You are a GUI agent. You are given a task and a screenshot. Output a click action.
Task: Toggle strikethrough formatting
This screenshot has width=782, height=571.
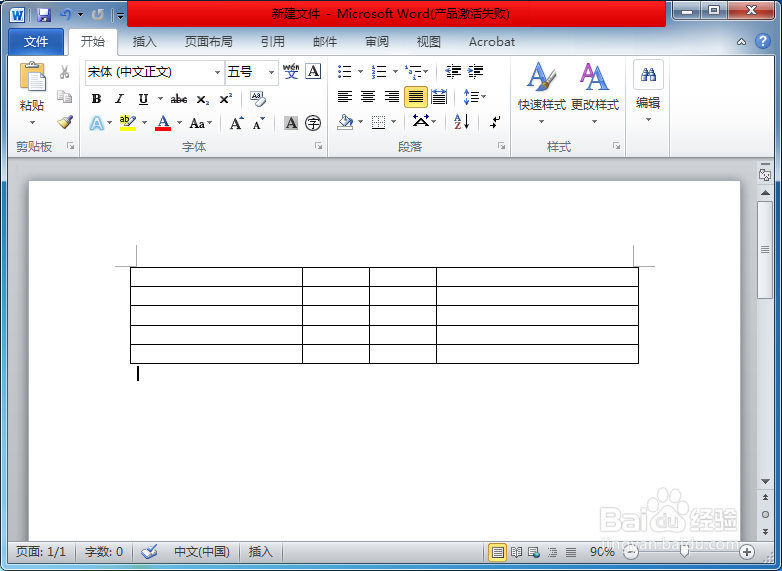coord(179,99)
